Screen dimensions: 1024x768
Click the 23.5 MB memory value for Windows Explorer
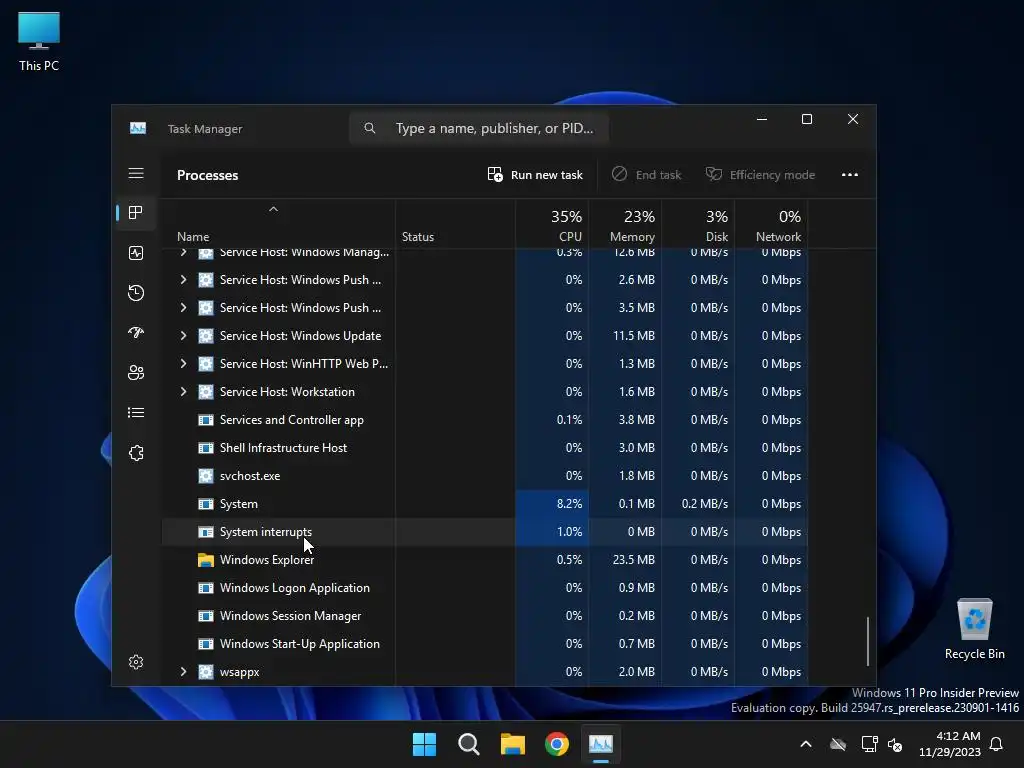633,560
